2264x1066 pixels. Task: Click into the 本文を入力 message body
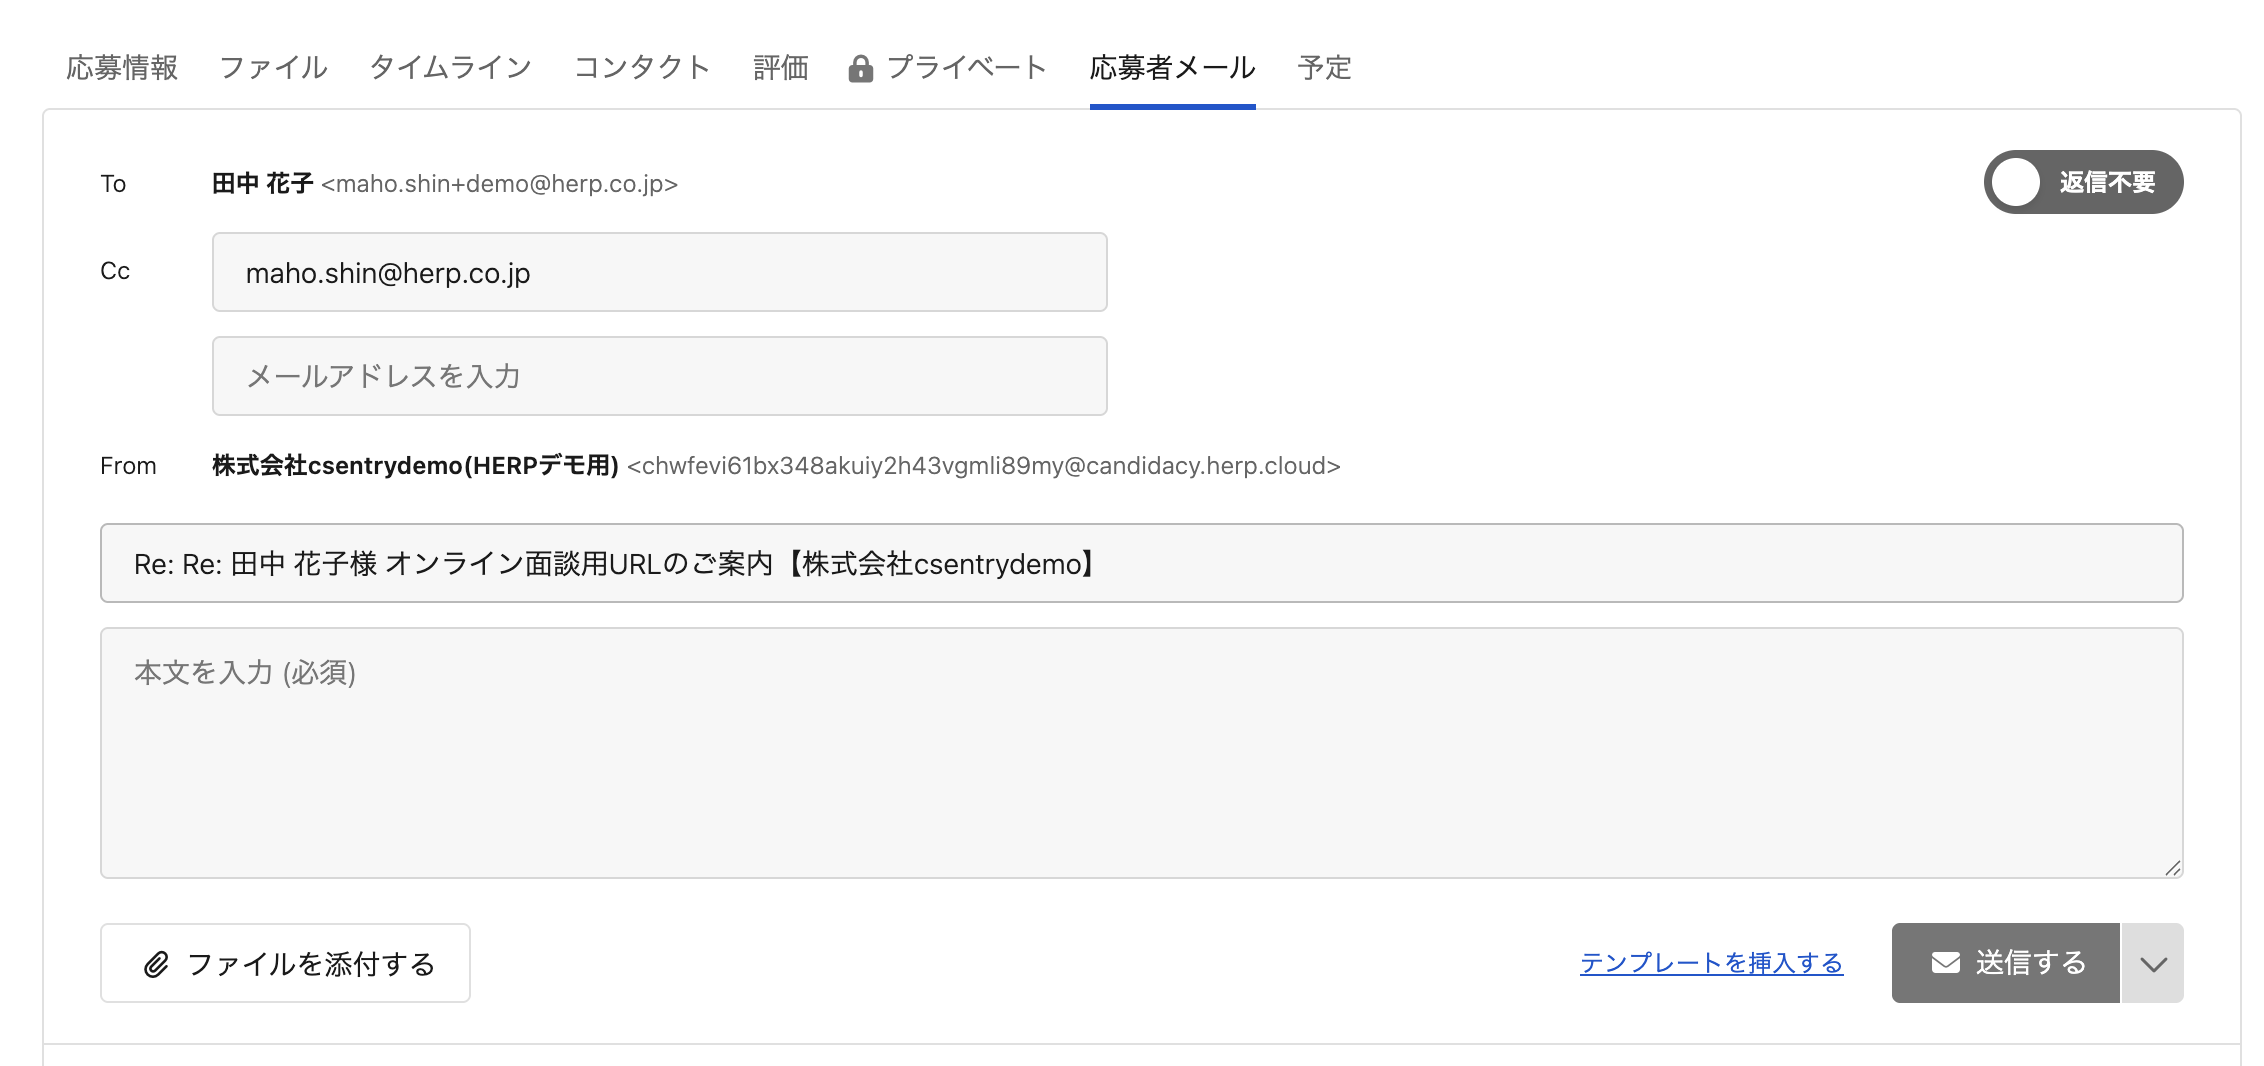pyautogui.click(x=1141, y=752)
